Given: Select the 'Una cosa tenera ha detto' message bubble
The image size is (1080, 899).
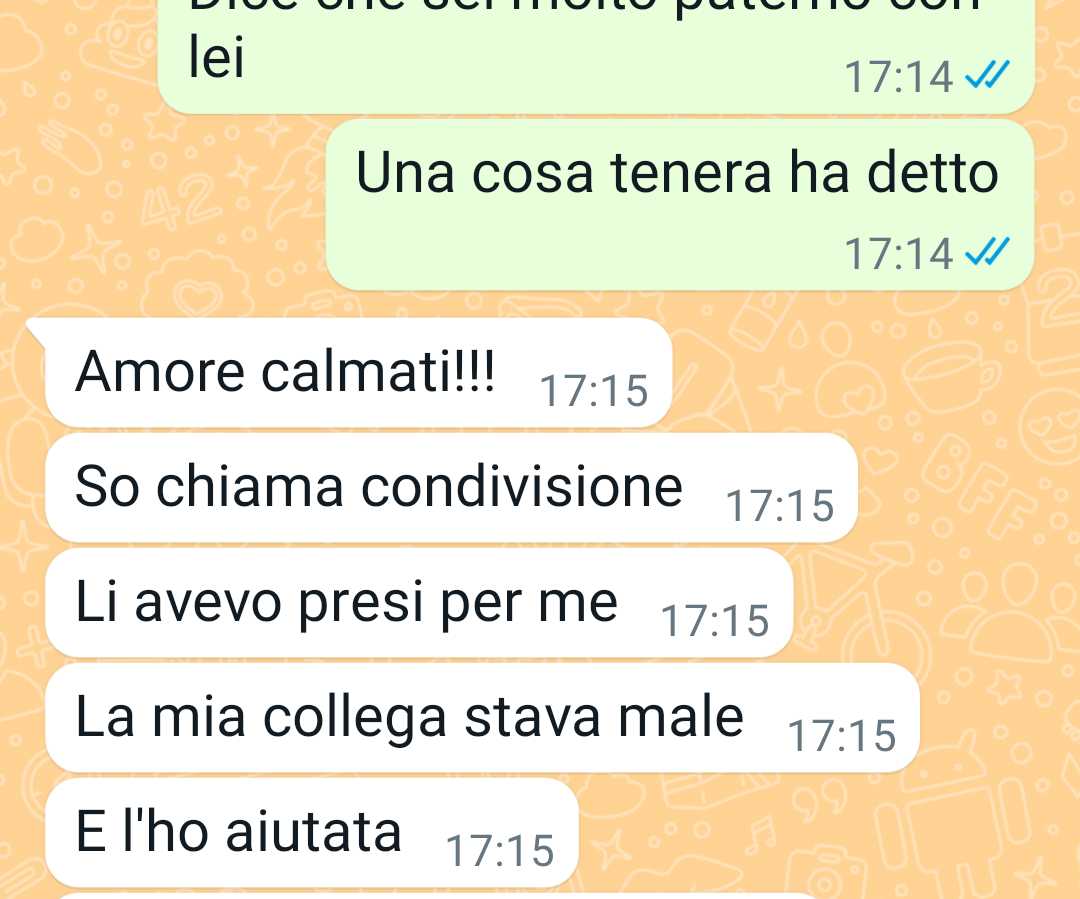Looking at the screenshot, I should [x=680, y=205].
